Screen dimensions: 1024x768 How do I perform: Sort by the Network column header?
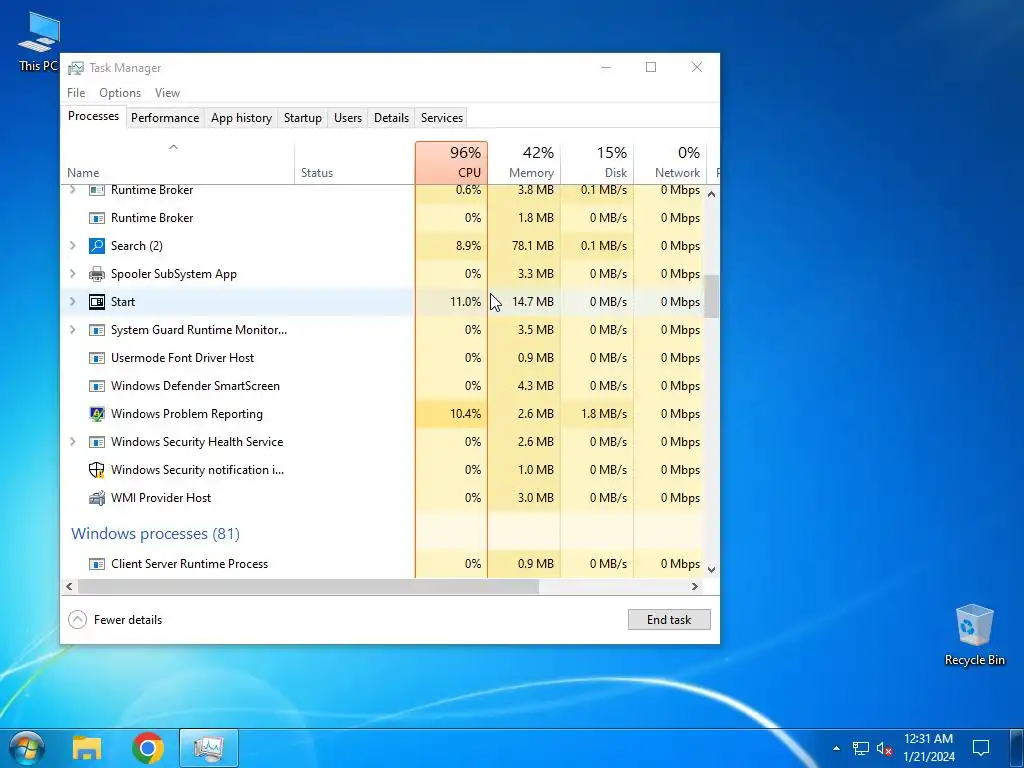point(670,163)
